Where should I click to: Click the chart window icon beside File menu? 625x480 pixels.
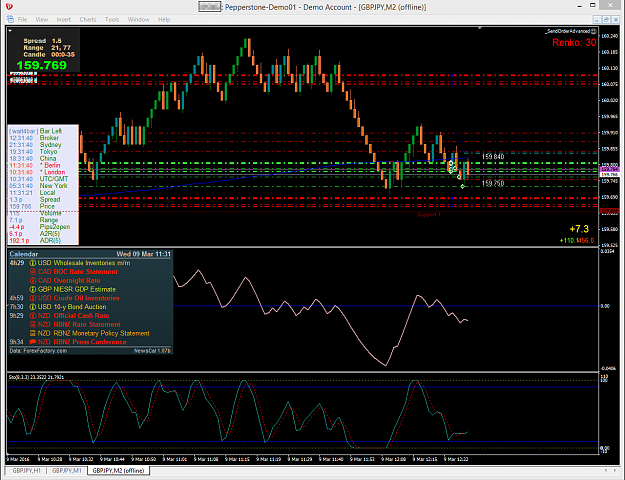(x=10, y=19)
